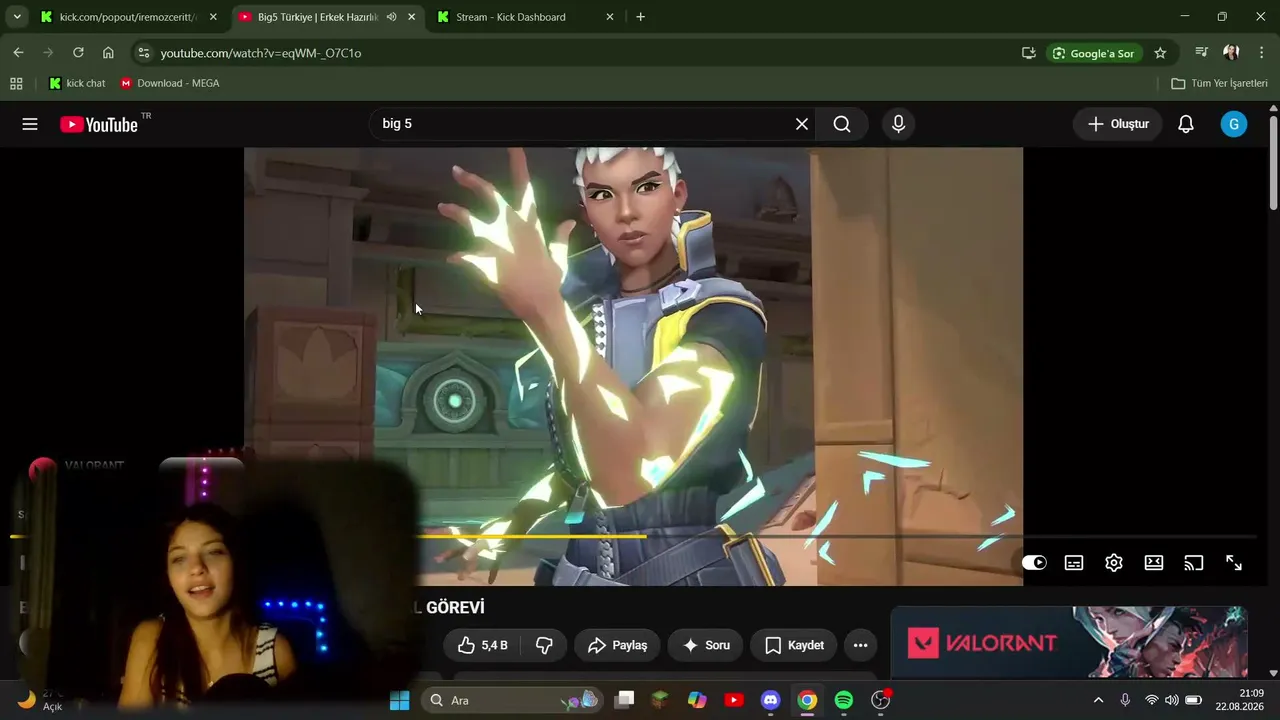The height and width of the screenshot is (720, 1280).
Task: Open the Download - MEGA bookmark
Action: pyautogui.click(x=169, y=83)
